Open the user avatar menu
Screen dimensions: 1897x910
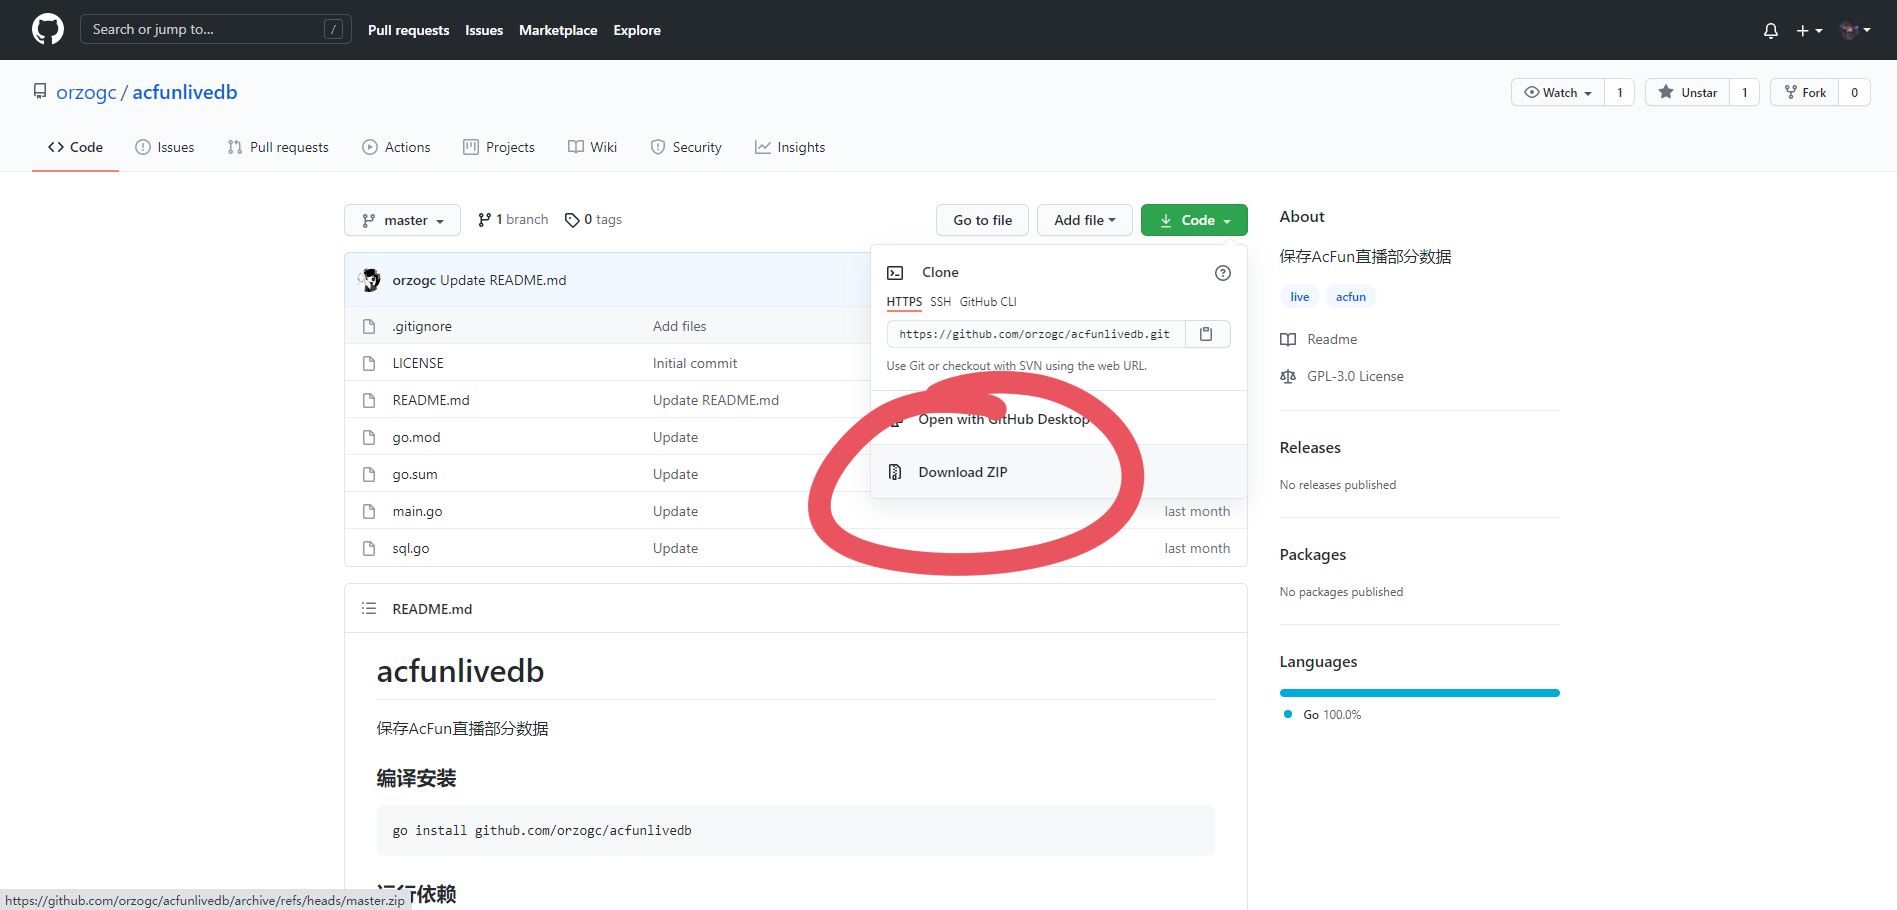click(x=1855, y=31)
